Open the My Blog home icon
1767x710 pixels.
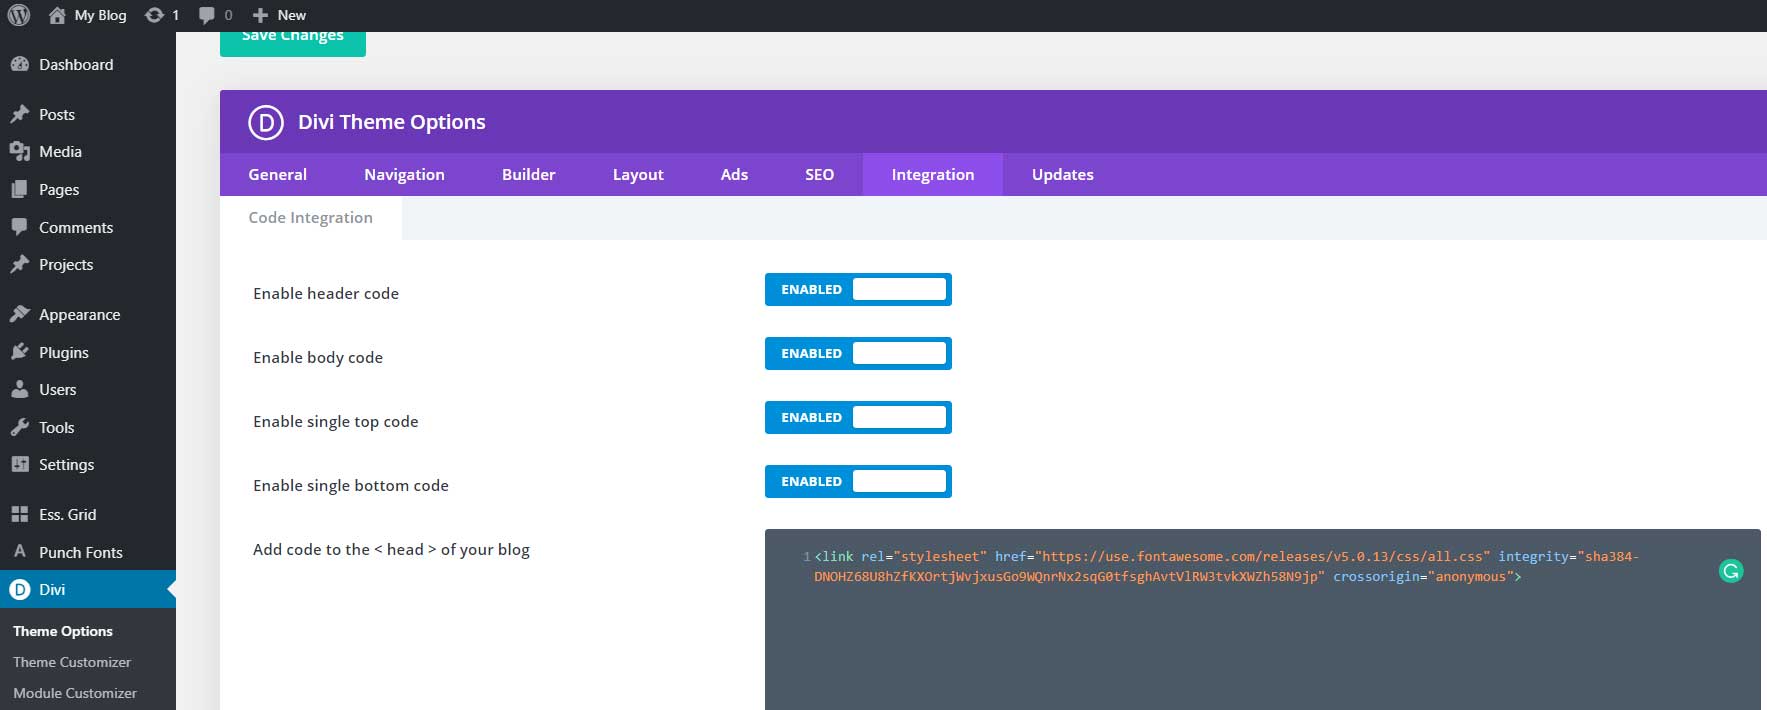point(57,15)
